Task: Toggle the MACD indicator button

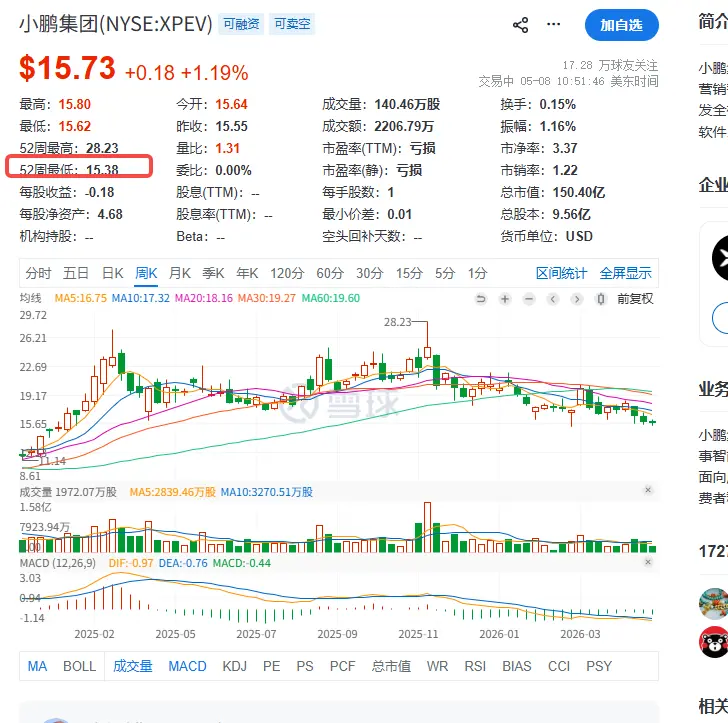Action: (x=187, y=666)
